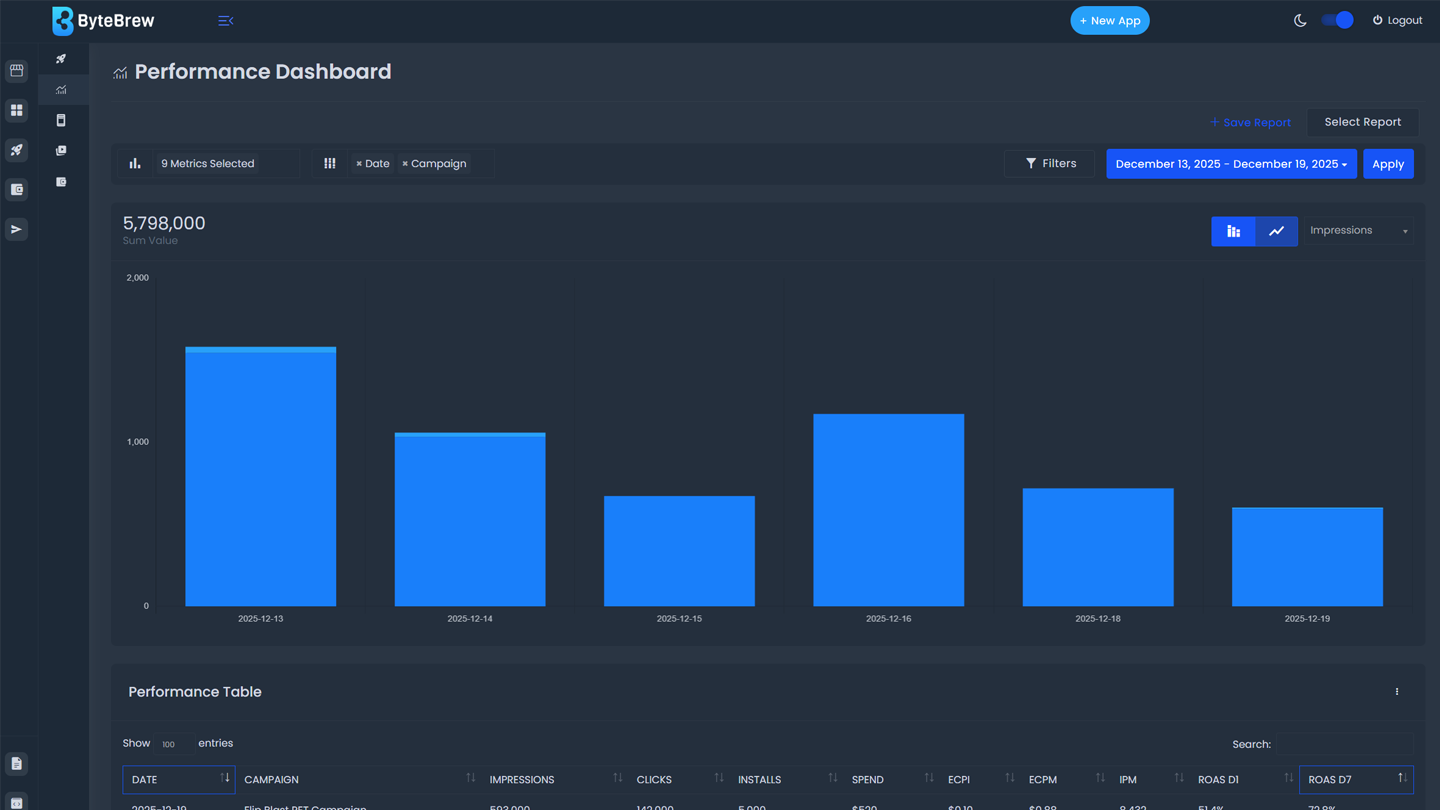Click the New App button
The image size is (1440, 810).
tap(1110, 20)
